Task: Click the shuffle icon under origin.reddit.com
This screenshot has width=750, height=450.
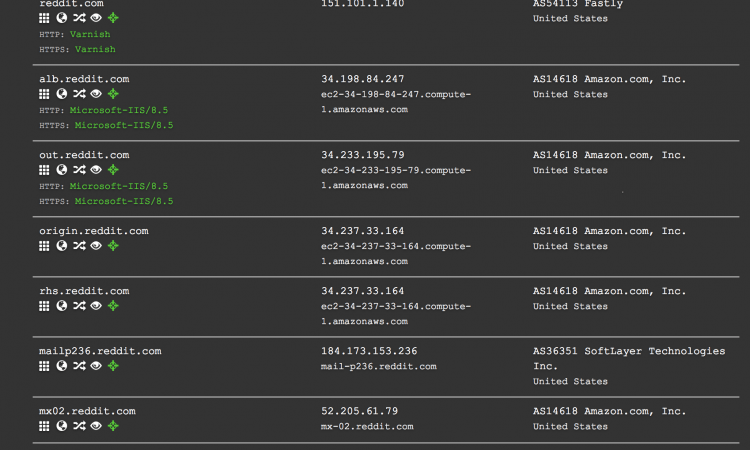Action: 79,246
